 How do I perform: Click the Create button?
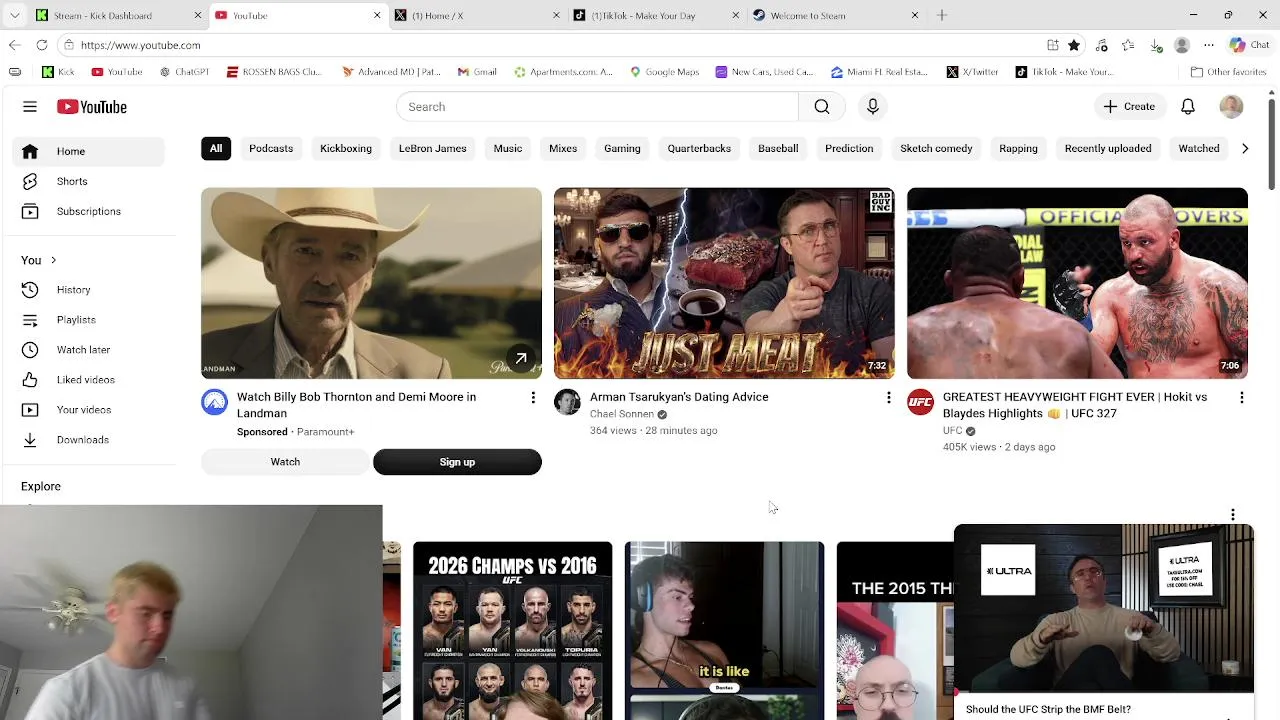pyautogui.click(x=1129, y=107)
